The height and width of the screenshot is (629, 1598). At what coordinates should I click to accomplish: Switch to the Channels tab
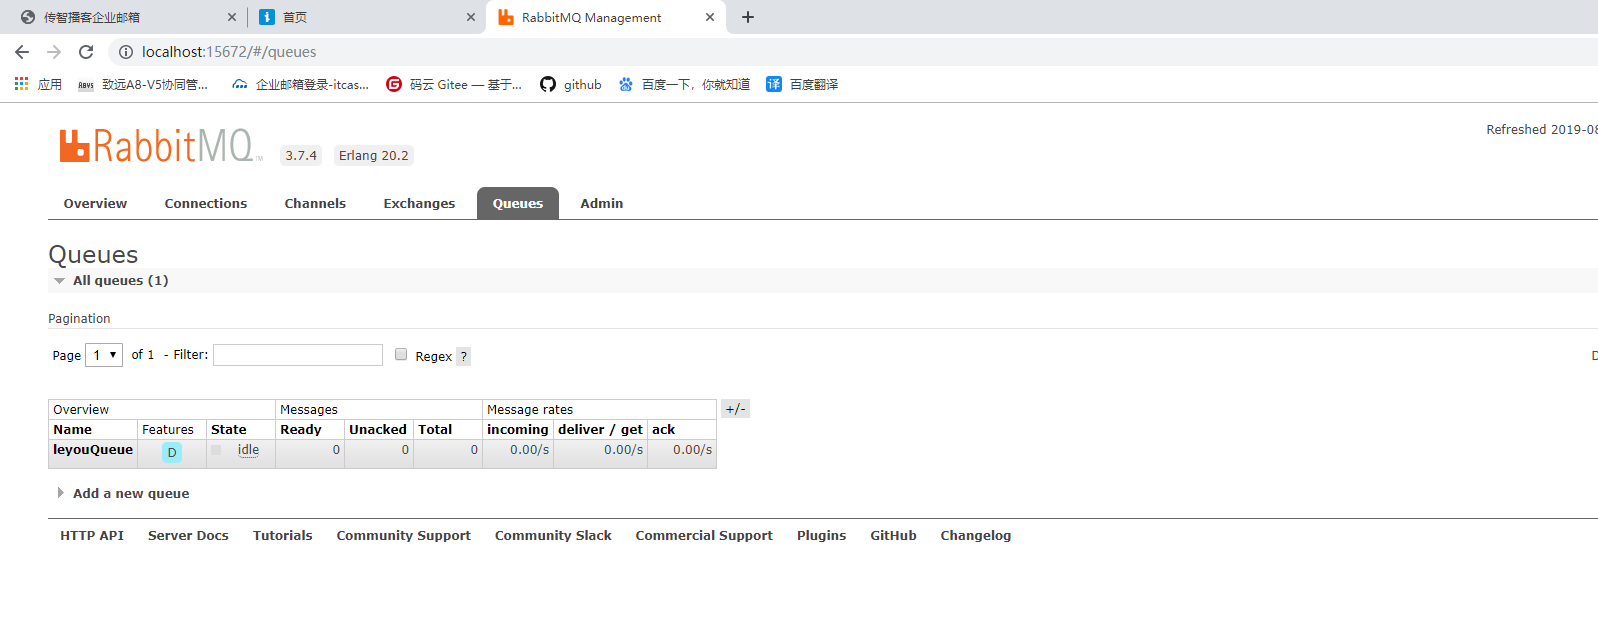pyautogui.click(x=315, y=203)
